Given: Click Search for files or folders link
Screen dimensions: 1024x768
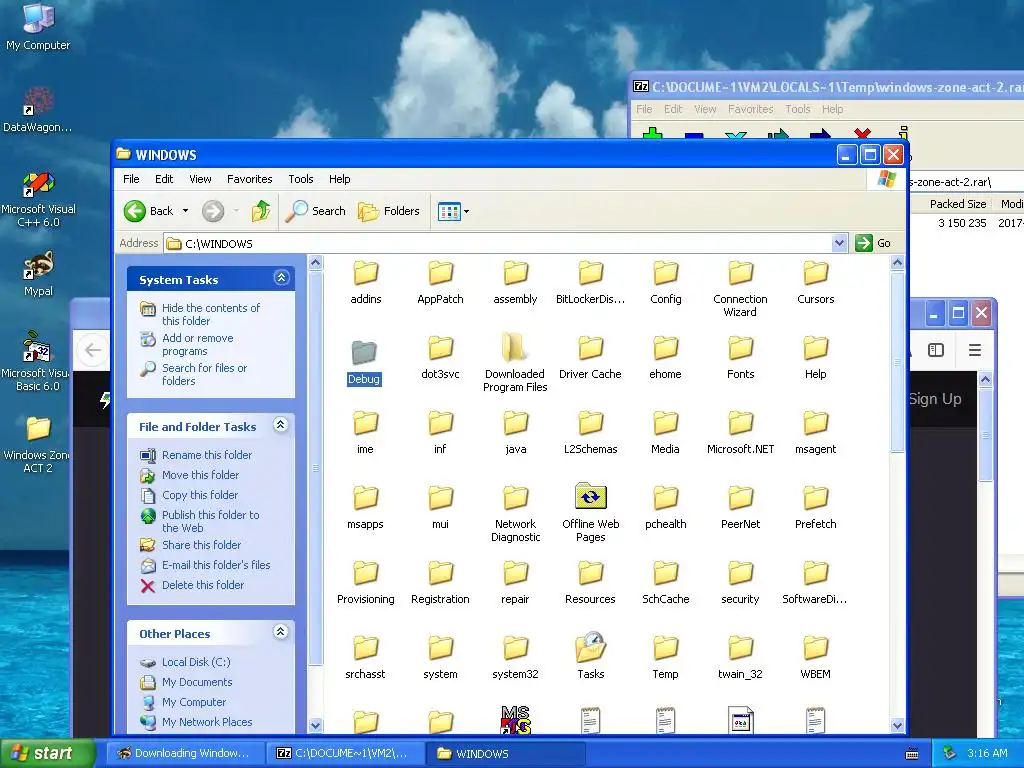Looking at the screenshot, I should [204, 374].
